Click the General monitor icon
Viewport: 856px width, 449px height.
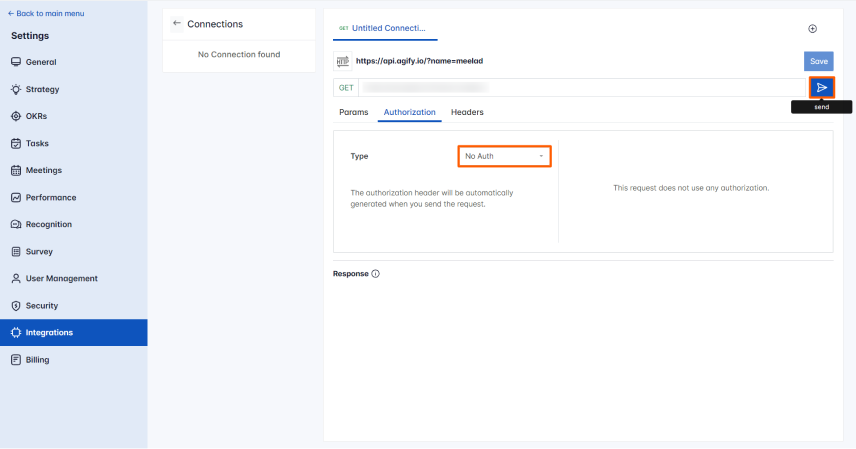click(x=16, y=62)
